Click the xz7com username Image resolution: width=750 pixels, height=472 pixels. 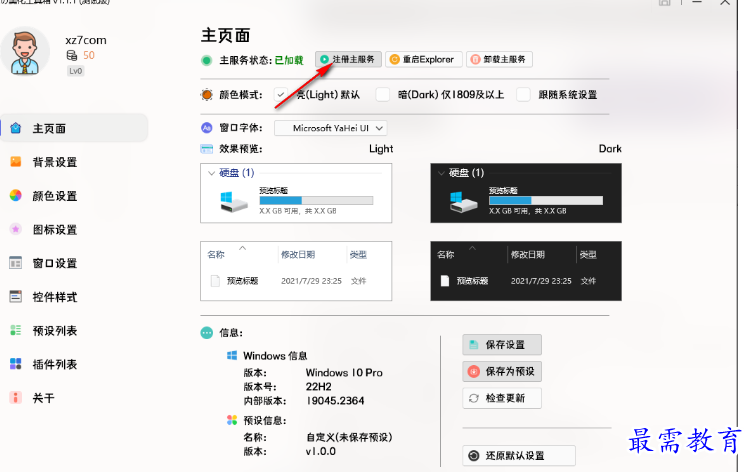tap(86, 40)
